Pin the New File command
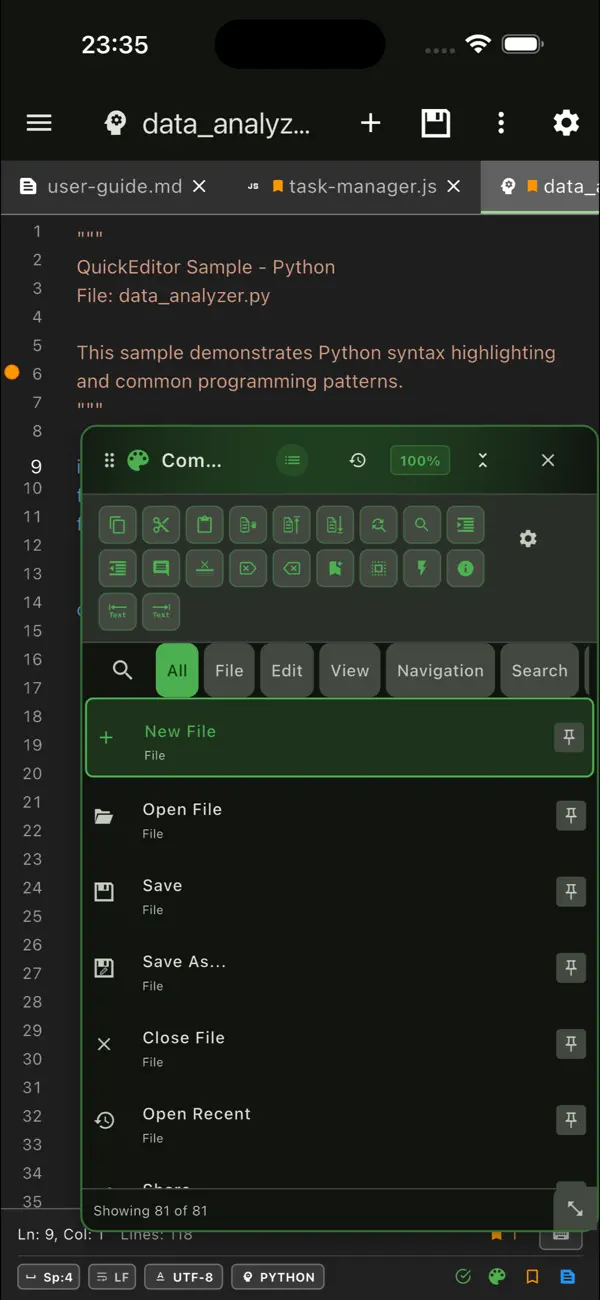This screenshot has width=600, height=1300. [568, 737]
